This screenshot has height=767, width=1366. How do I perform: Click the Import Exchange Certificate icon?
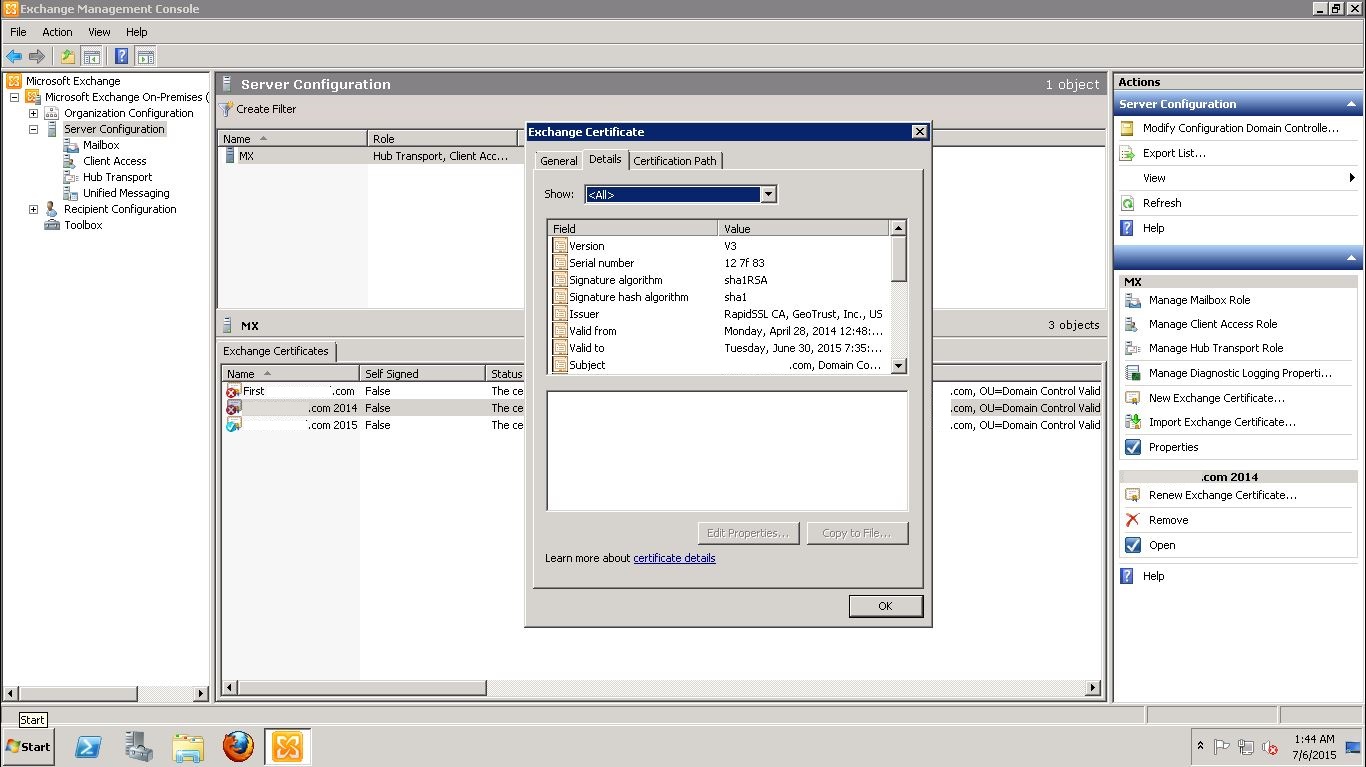(x=1133, y=422)
